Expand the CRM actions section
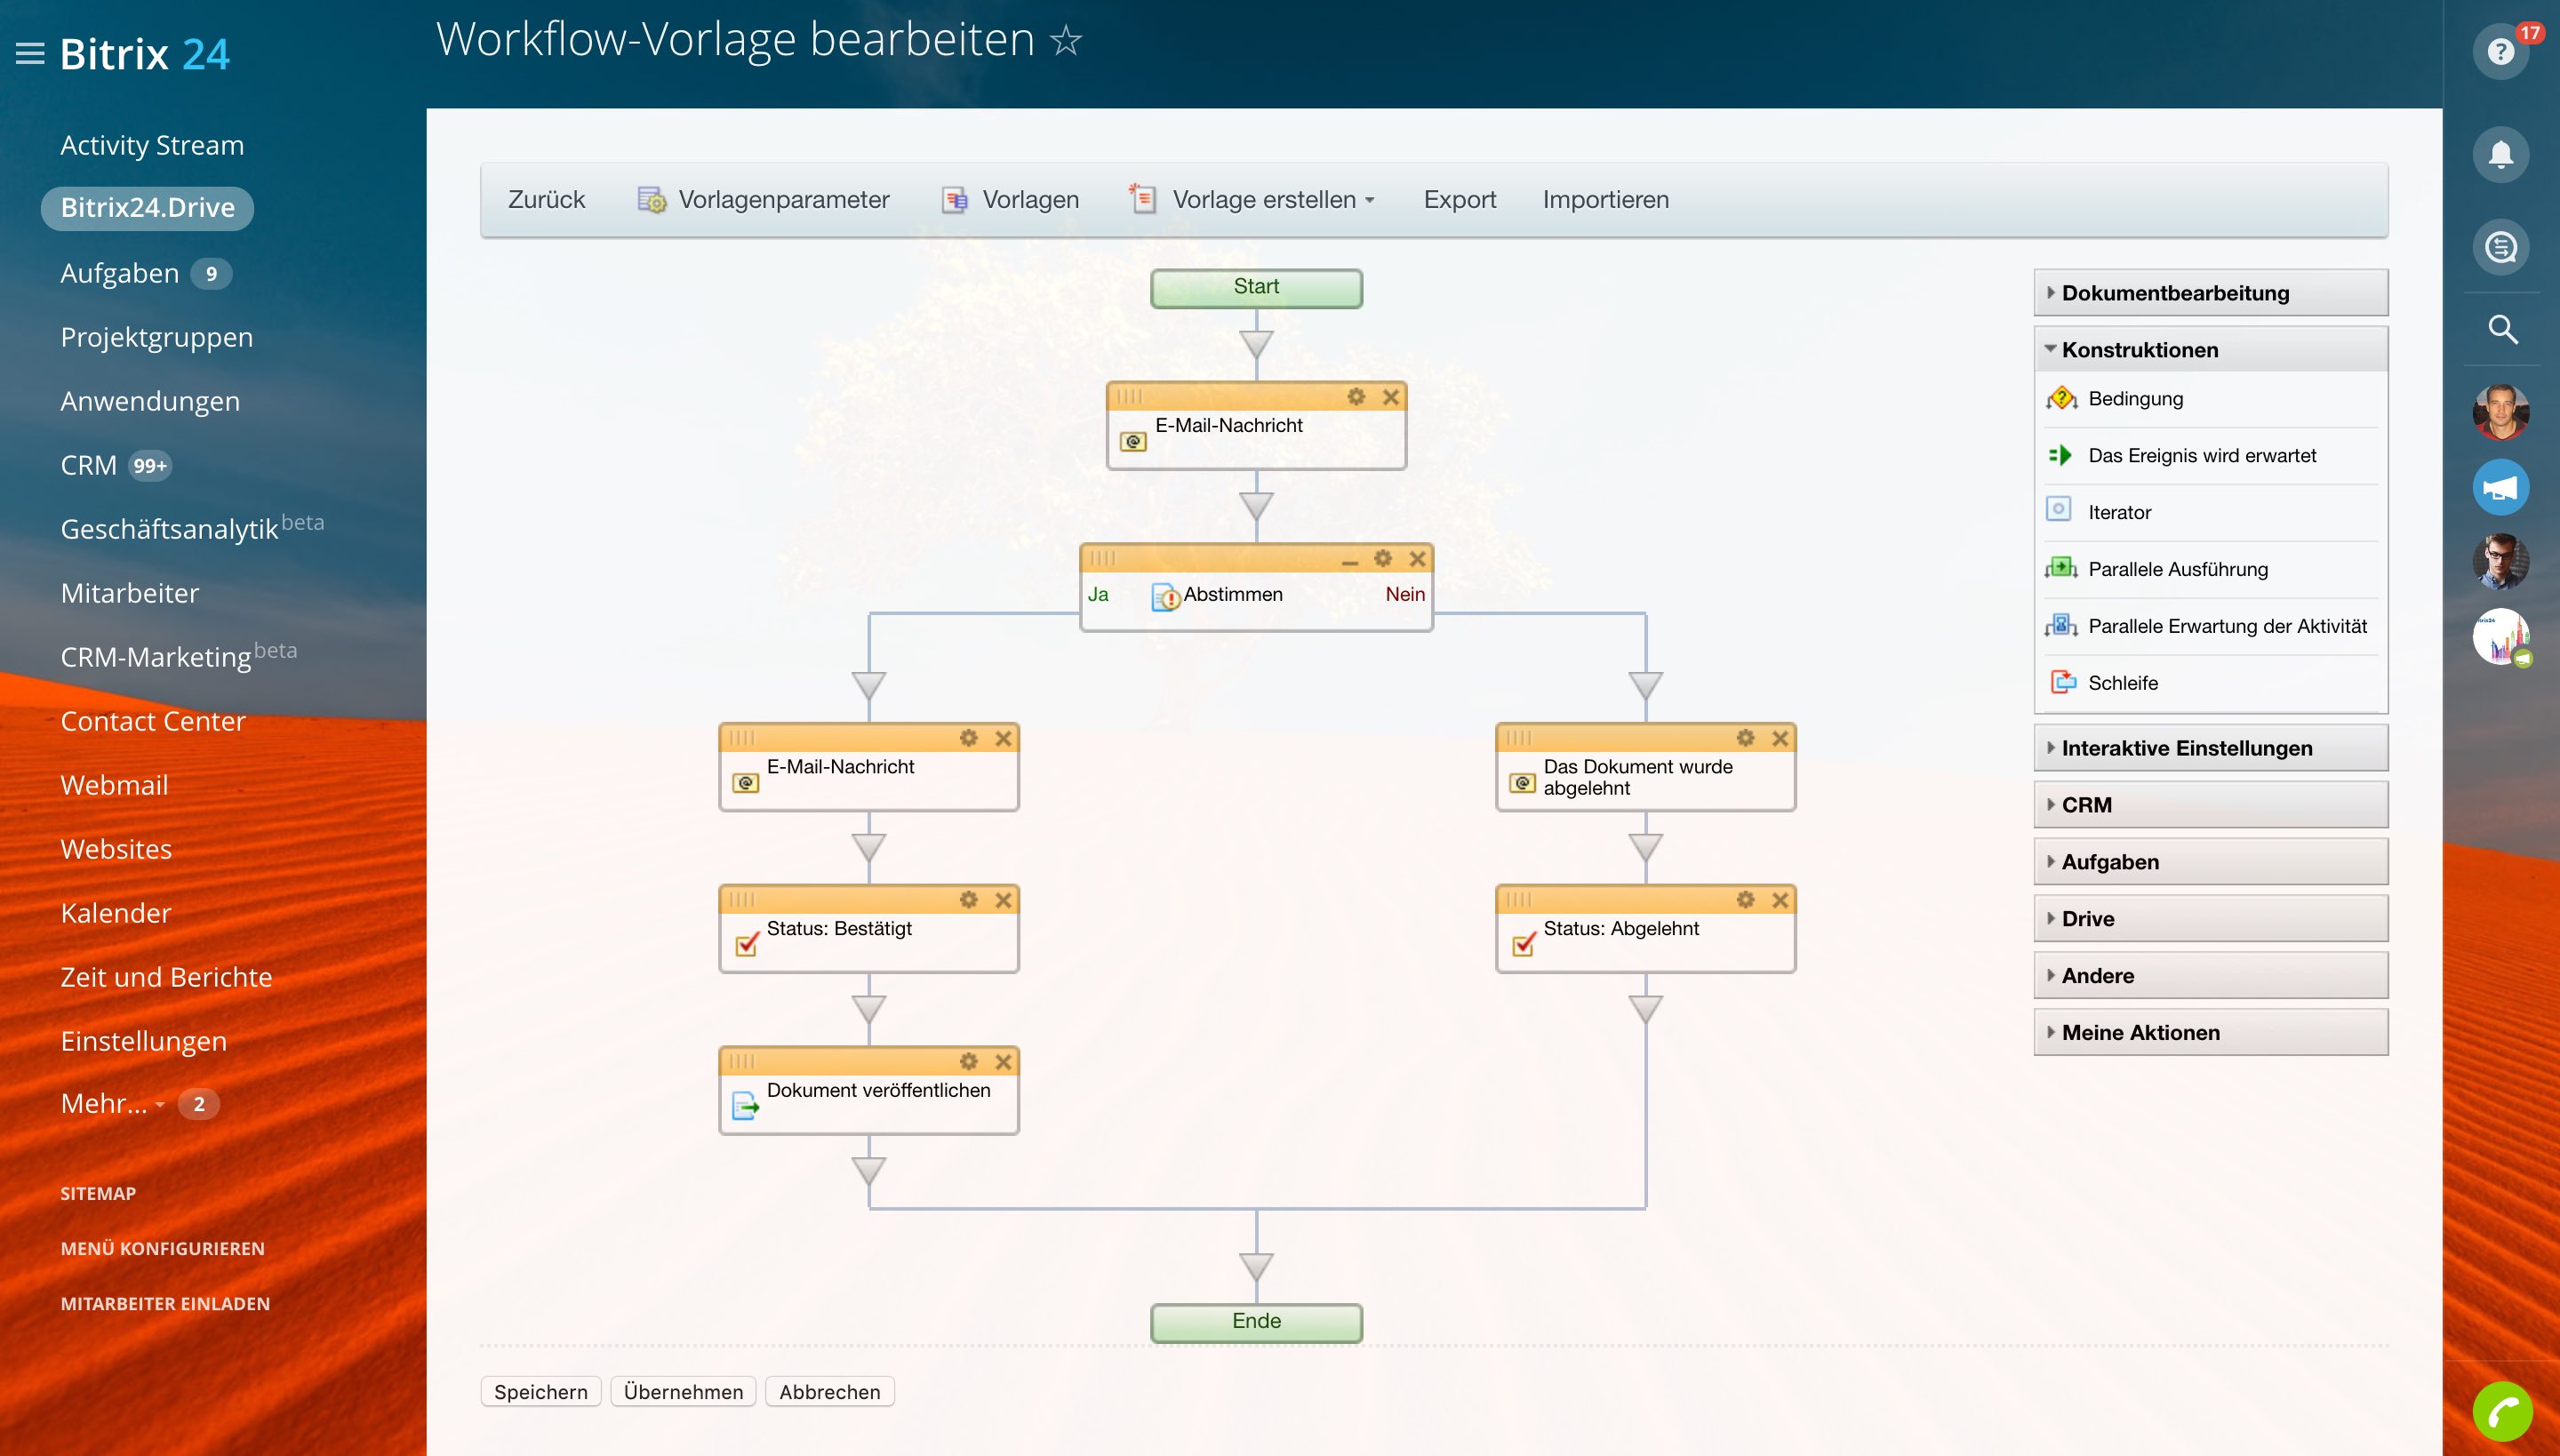 coord(2210,805)
